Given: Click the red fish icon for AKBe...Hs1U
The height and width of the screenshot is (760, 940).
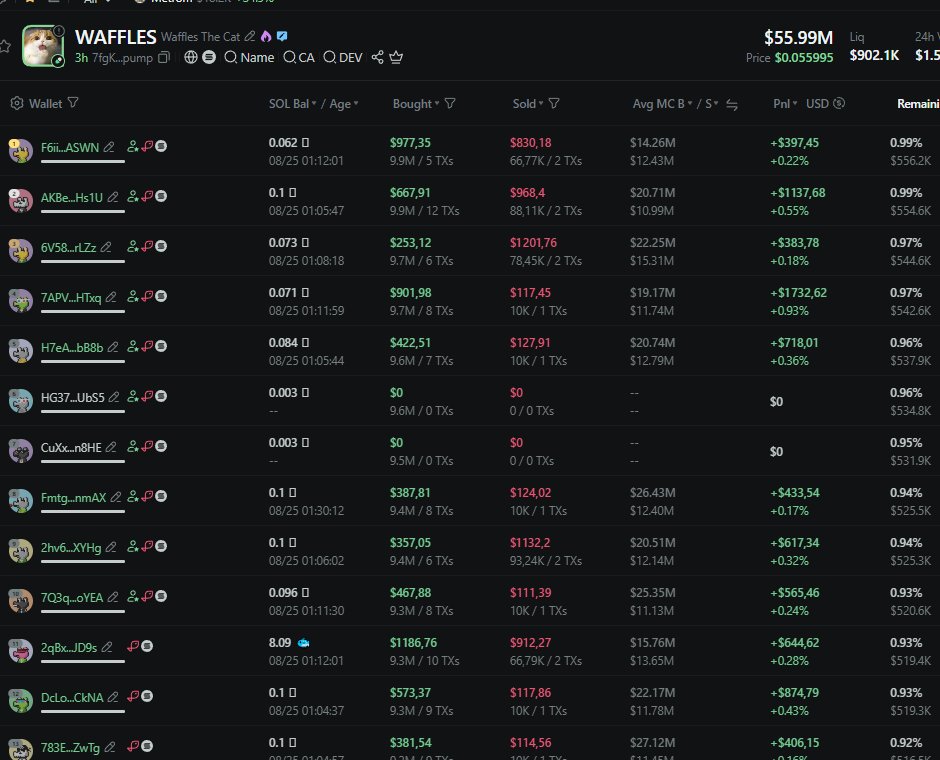Looking at the screenshot, I should (x=147, y=197).
